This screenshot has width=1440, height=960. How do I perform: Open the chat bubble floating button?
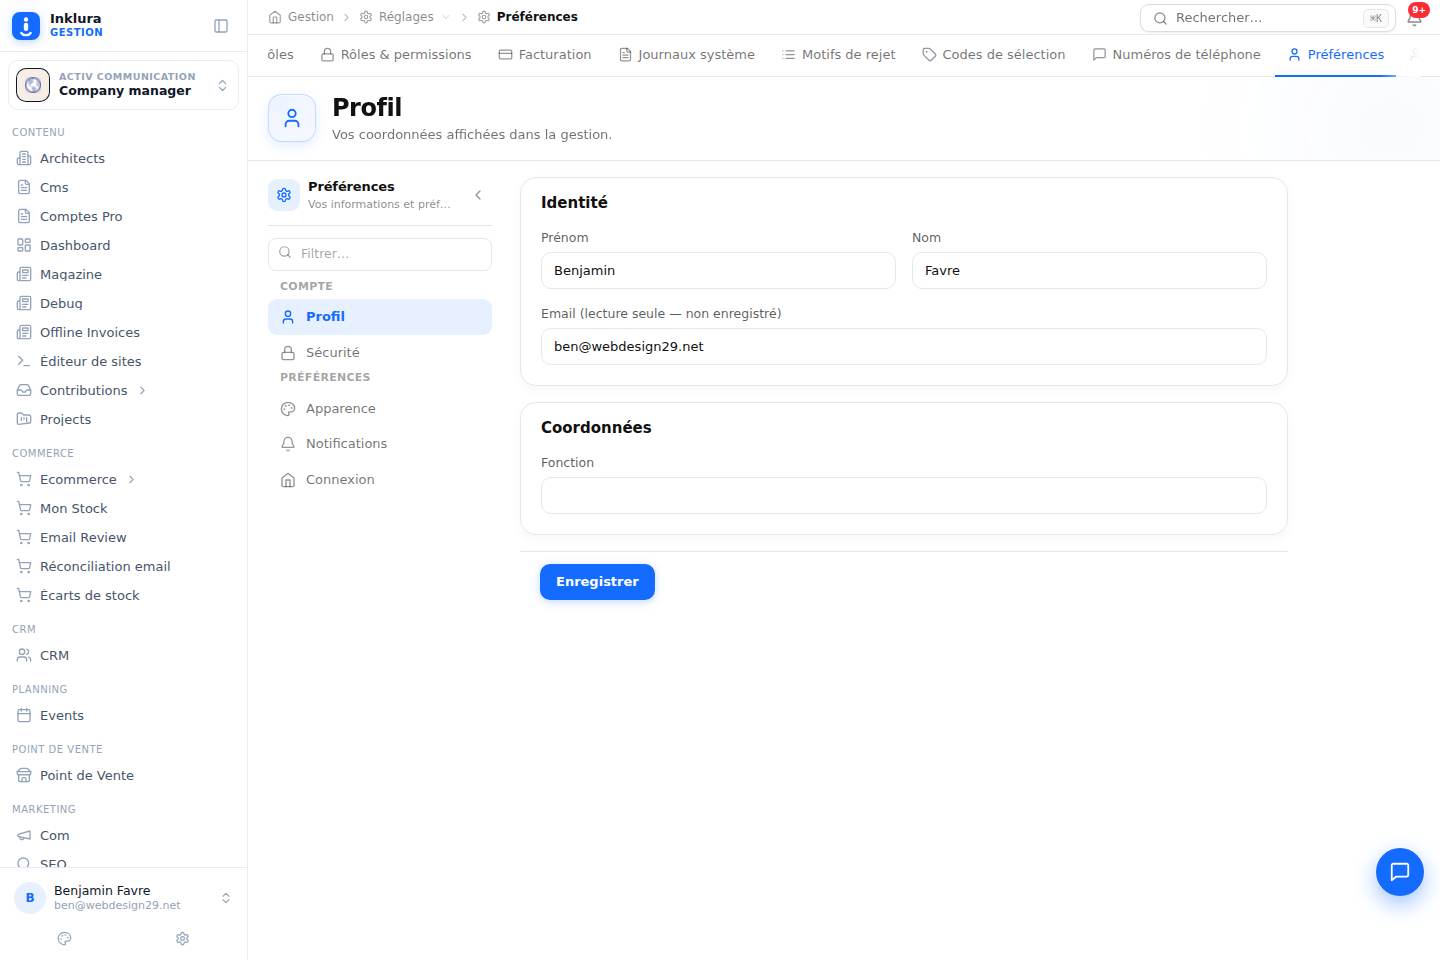pyautogui.click(x=1400, y=872)
